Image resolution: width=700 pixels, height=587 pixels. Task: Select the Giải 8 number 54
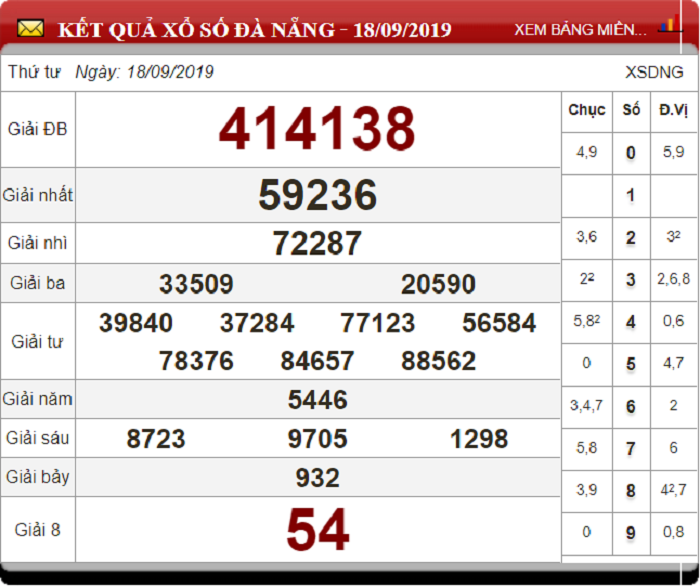pos(317,529)
